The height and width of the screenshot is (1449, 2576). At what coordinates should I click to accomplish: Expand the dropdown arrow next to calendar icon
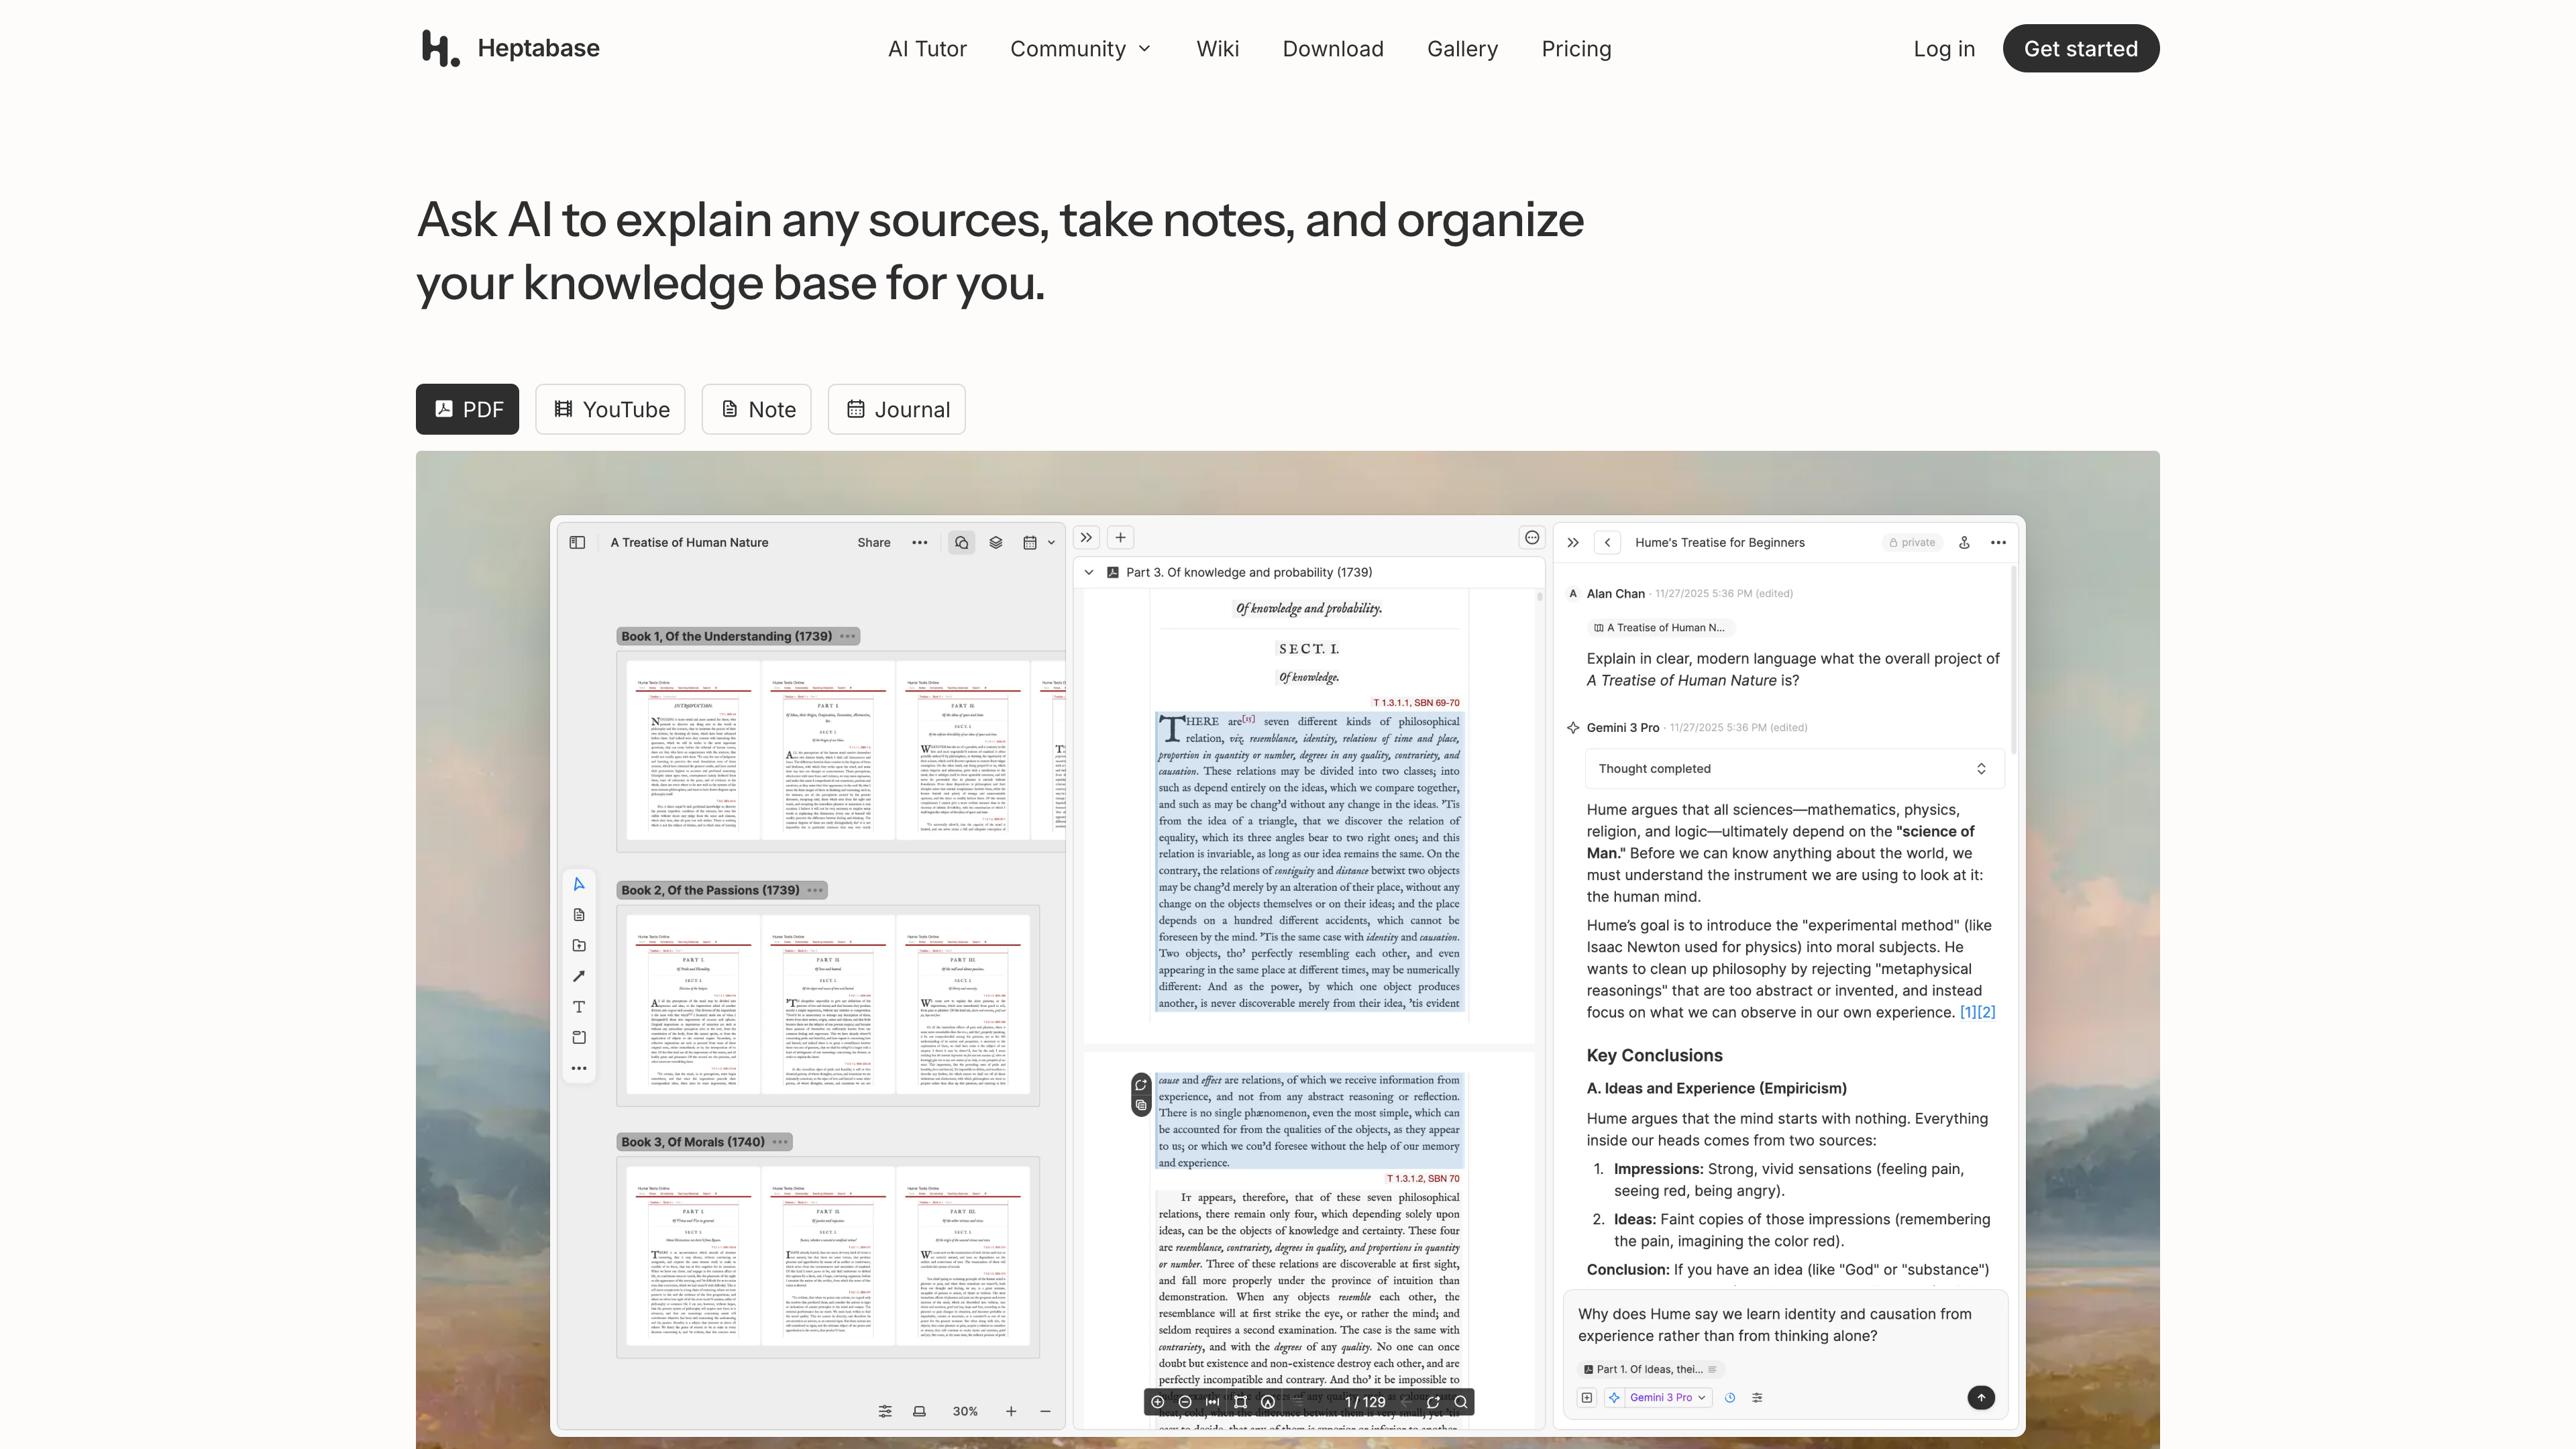pyautogui.click(x=1051, y=542)
